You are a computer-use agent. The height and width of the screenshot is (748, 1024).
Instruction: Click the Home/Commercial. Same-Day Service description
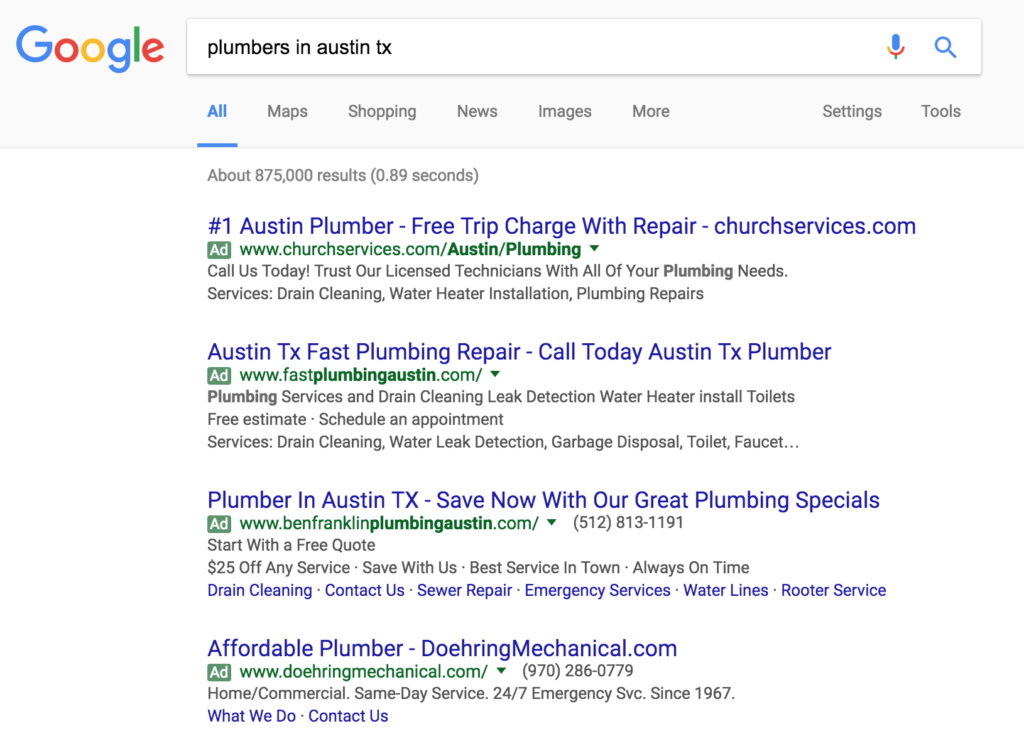point(471,694)
